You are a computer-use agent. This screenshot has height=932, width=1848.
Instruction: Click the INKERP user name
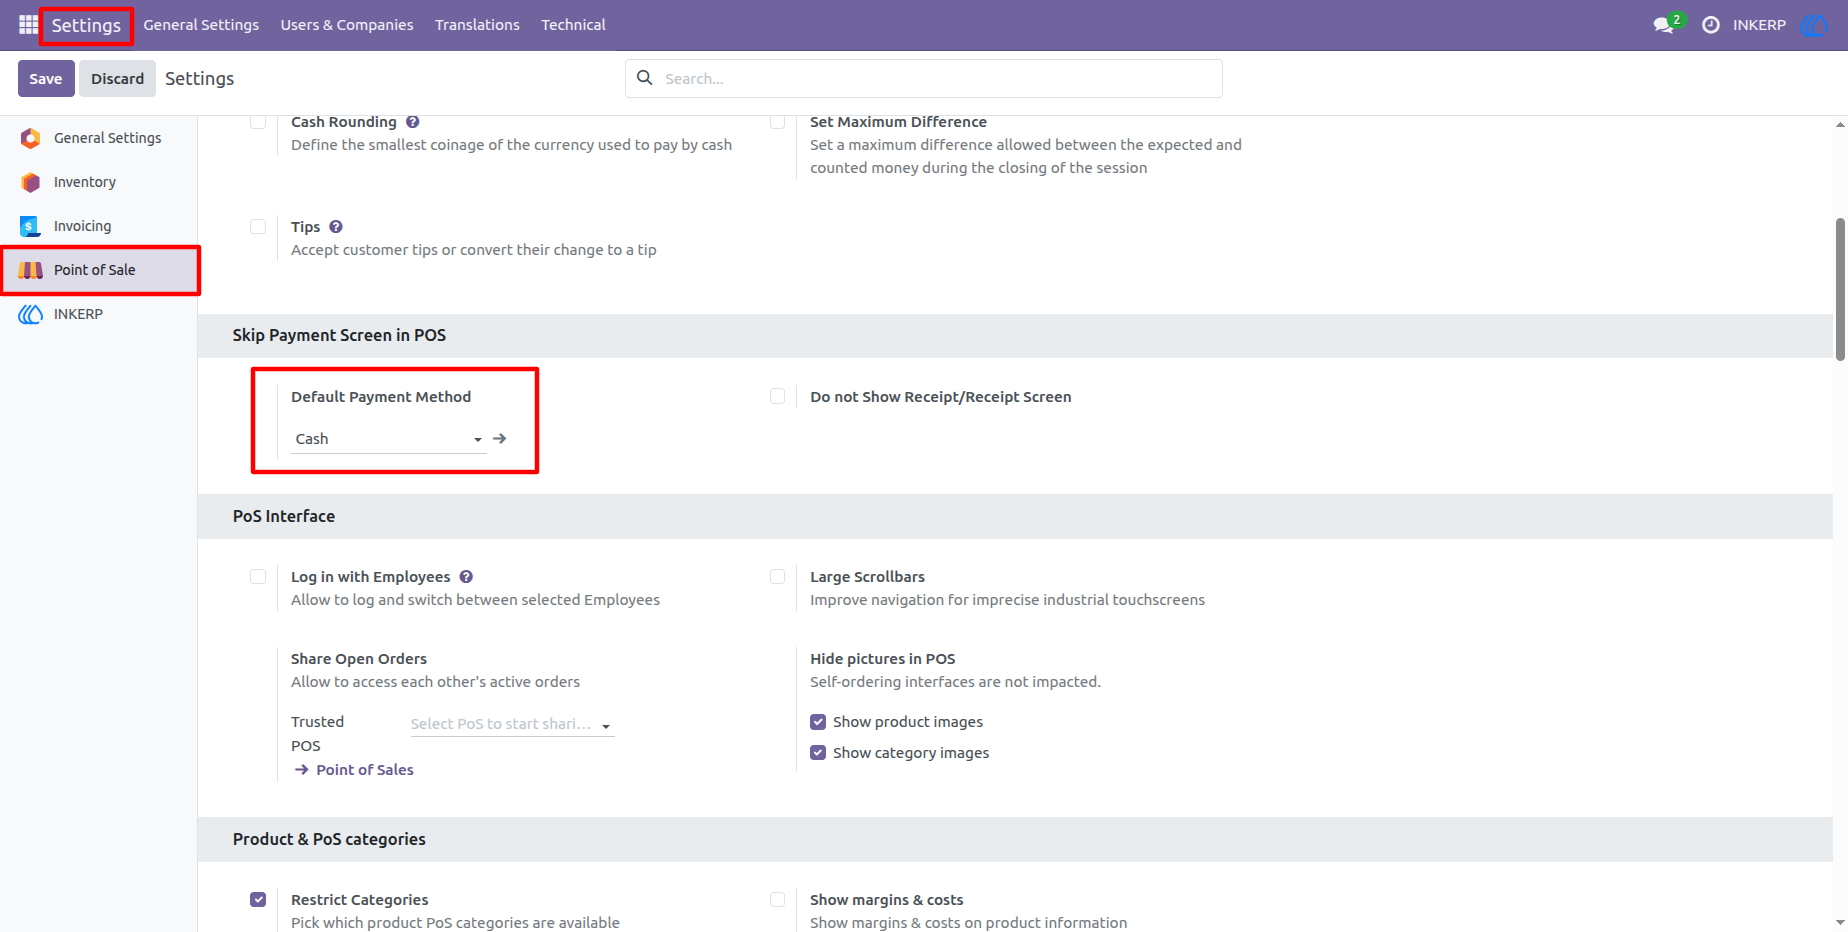[x=1759, y=25]
